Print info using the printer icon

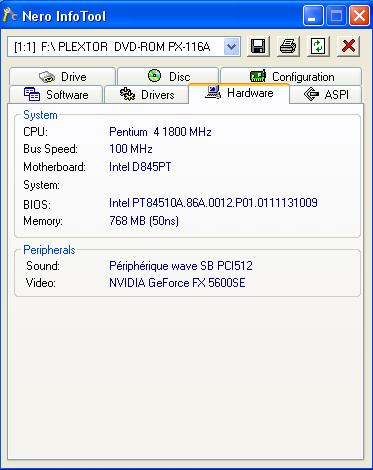[x=288, y=46]
